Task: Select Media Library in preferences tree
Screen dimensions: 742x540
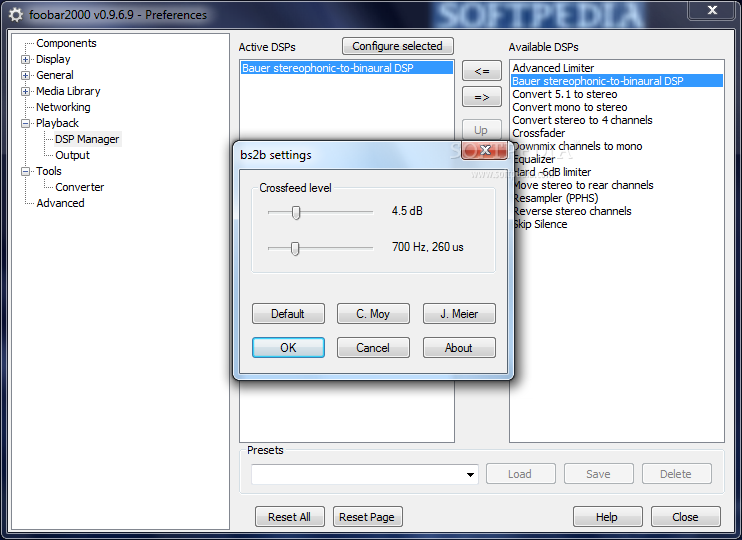Action: tap(68, 91)
